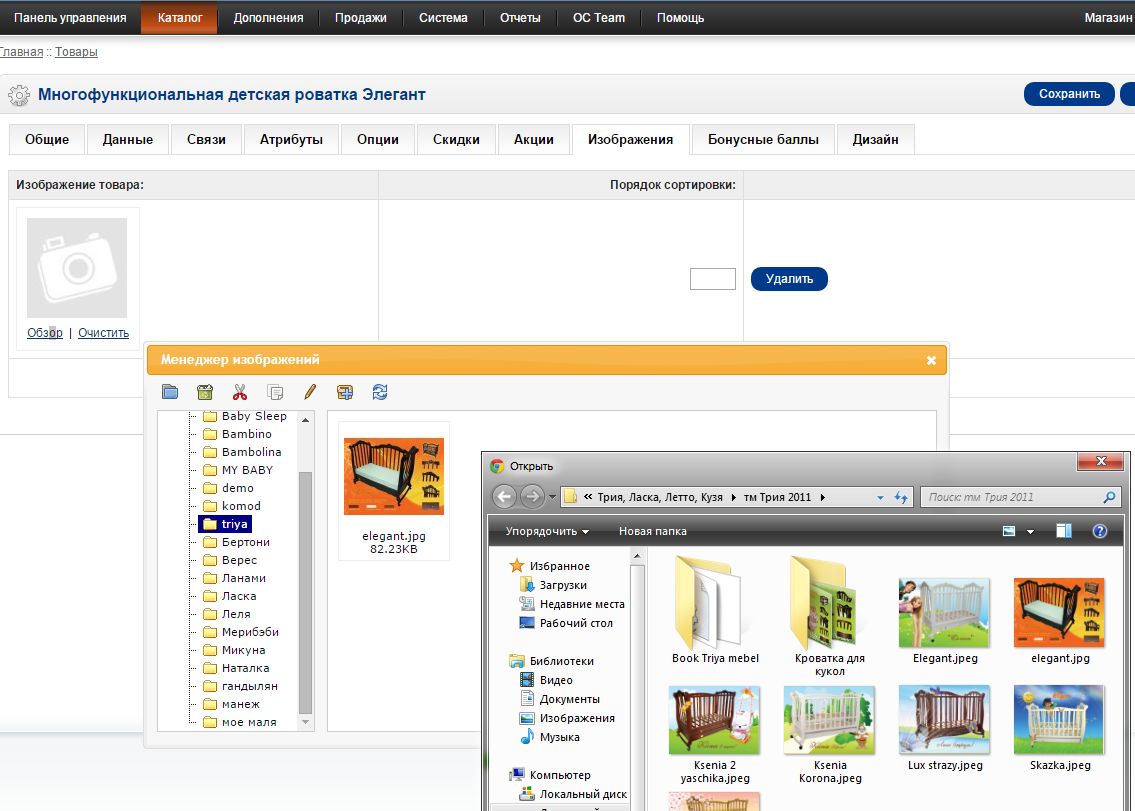The width and height of the screenshot is (1135, 811).
Task: Click the pencil rename icon
Action: click(310, 392)
